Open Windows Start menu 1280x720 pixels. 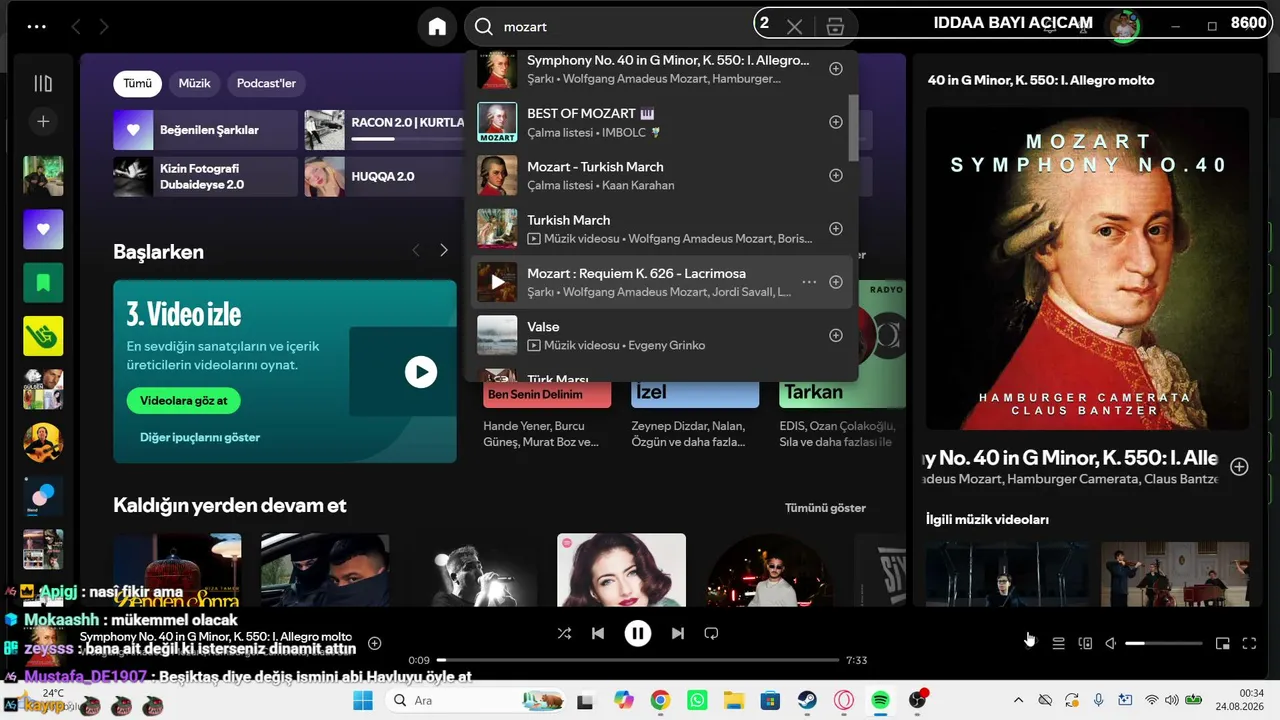(362, 700)
